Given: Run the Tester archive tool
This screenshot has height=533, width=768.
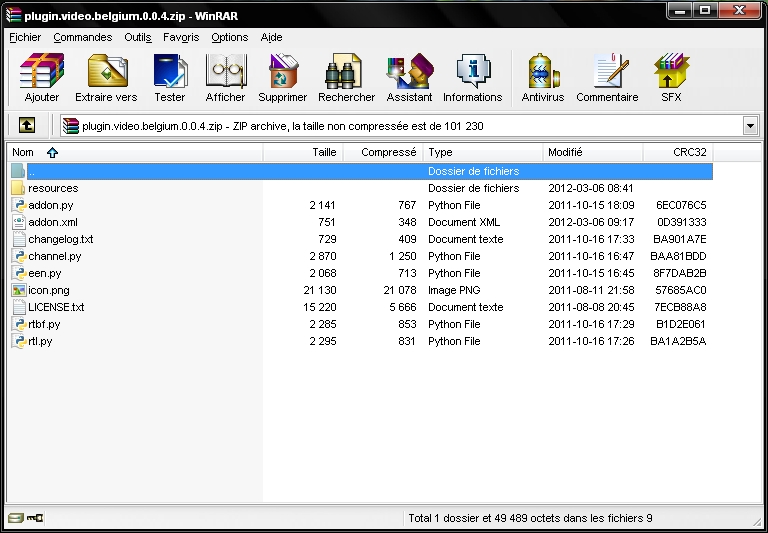Looking at the screenshot, I should pyautogui.click(x=170, y=71).
